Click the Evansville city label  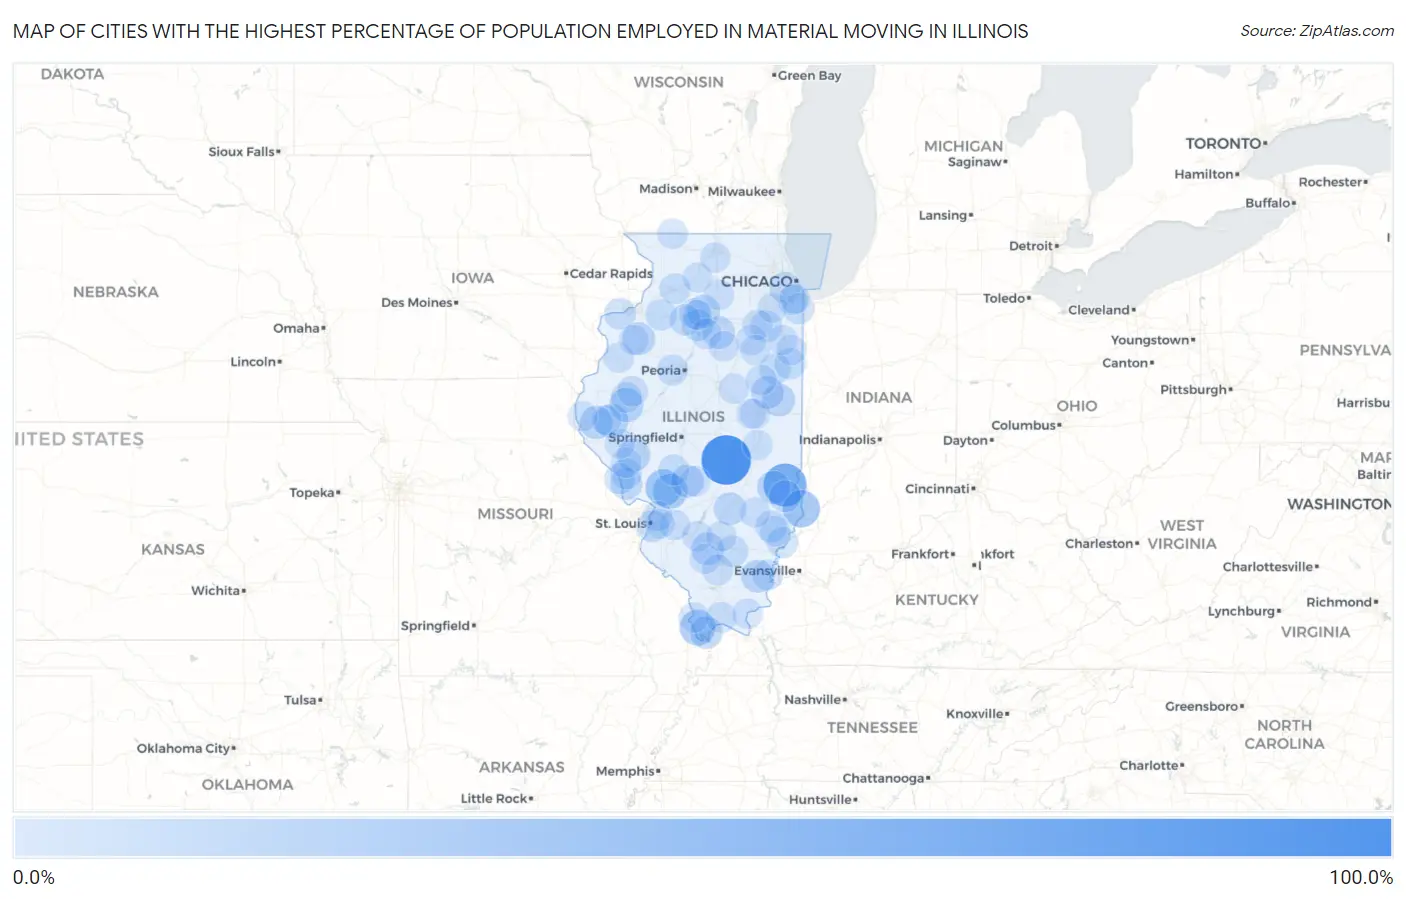(x=765, y=570)
